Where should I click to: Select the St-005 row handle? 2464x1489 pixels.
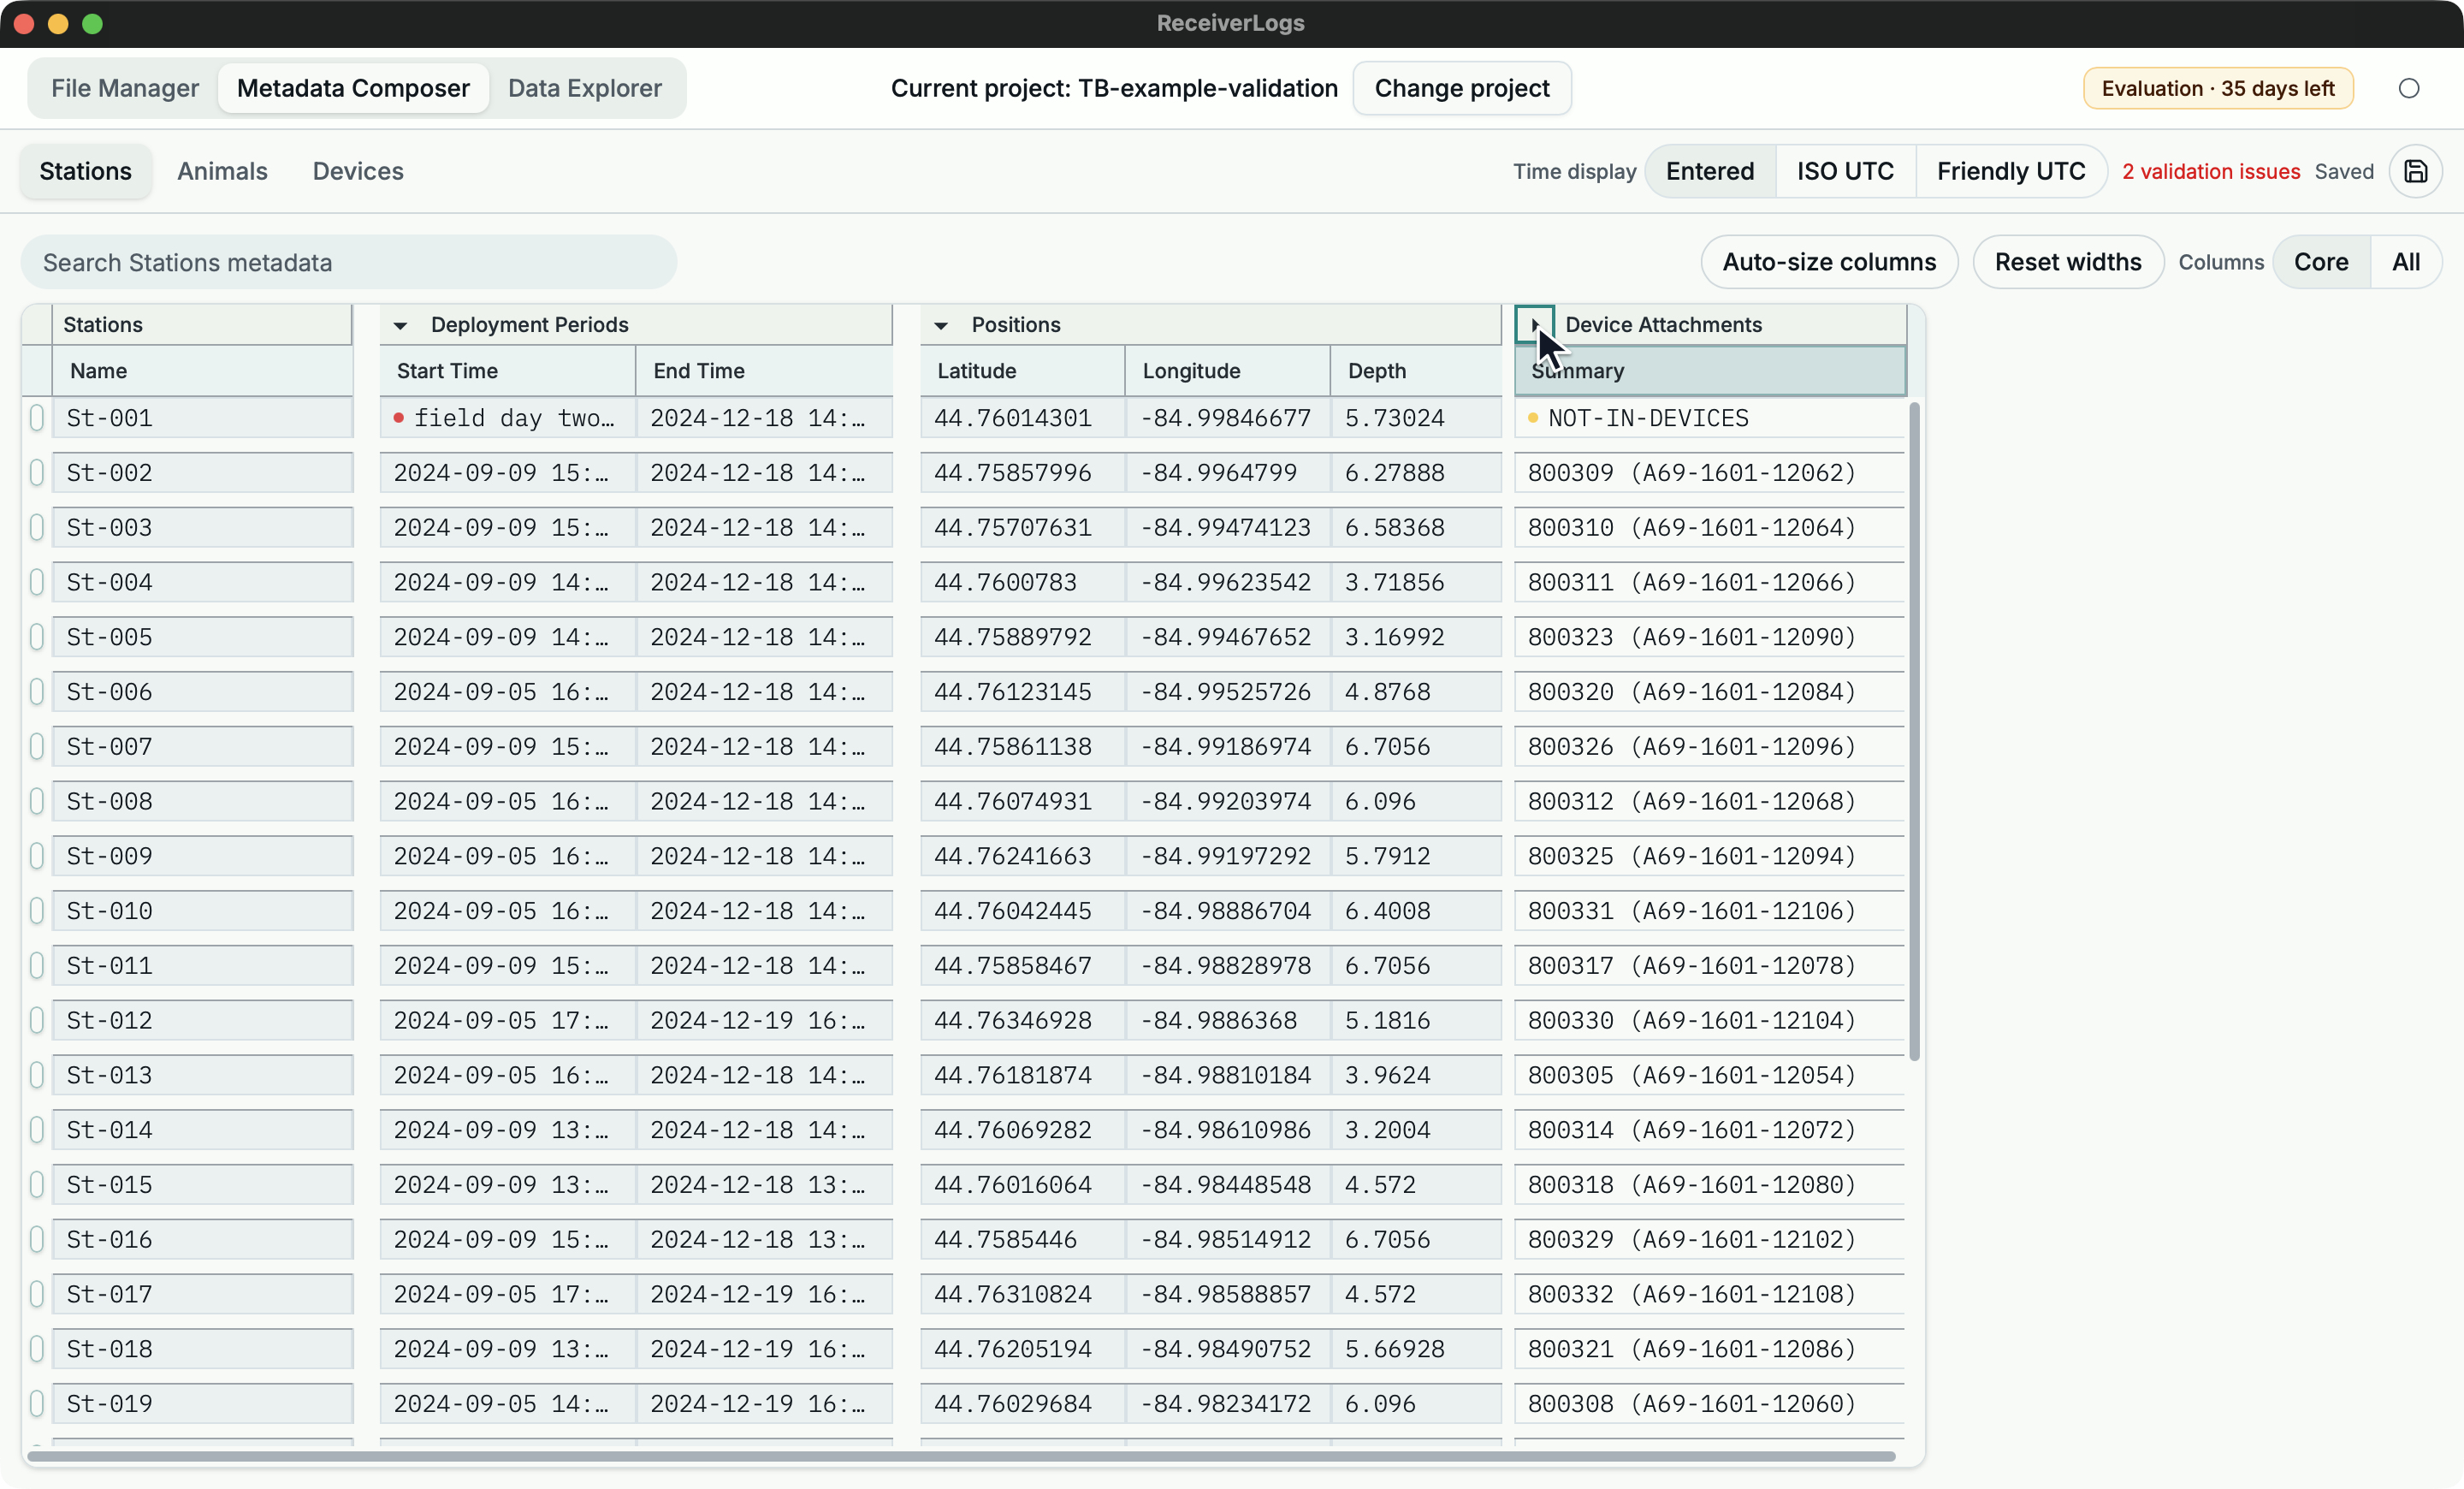[37, 637]
